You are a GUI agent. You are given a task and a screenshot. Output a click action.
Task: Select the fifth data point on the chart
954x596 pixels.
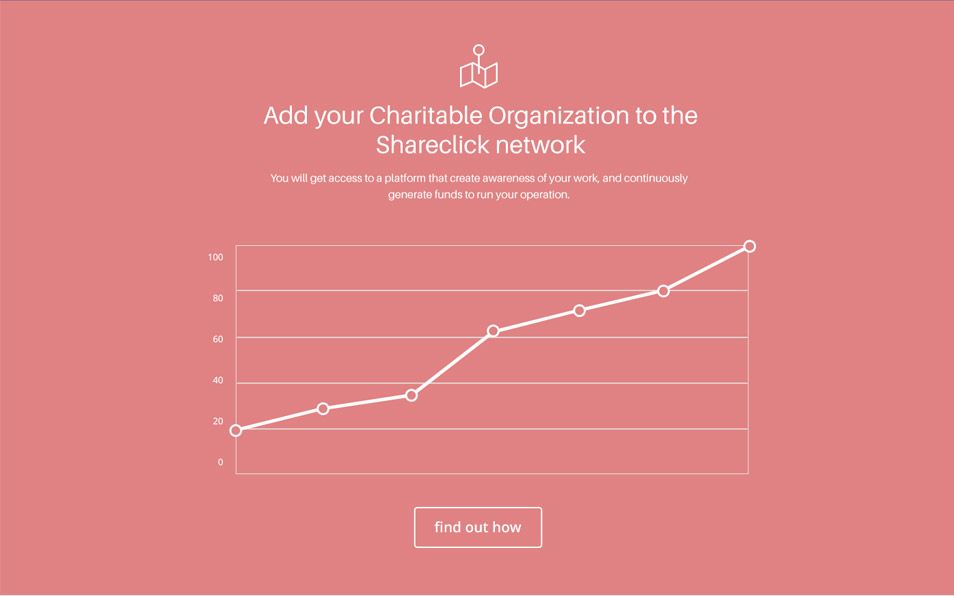(579, 311)
